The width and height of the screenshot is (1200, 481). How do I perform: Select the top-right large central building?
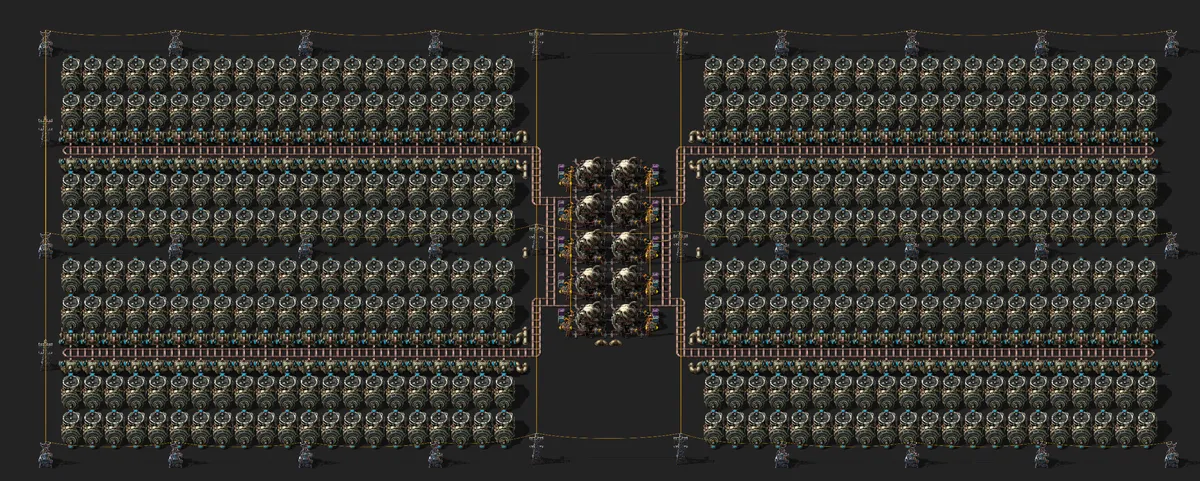[628, 173]
